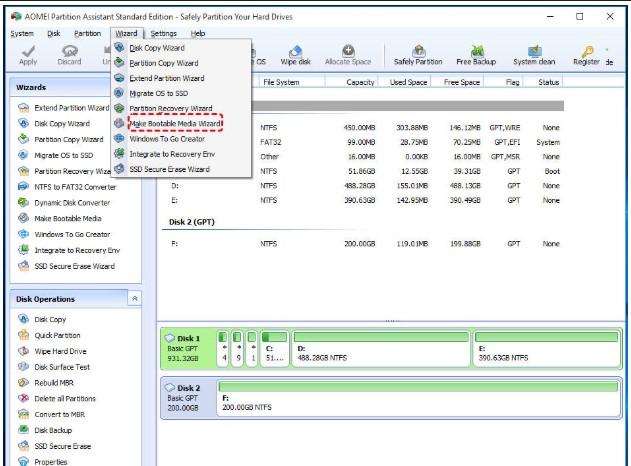Select the F: partition row under Disk 2
This screenshot has height=466, width=631.
point(365,244)
